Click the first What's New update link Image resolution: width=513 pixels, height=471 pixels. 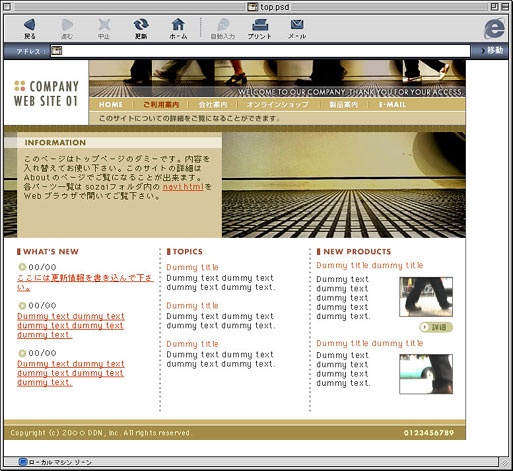(x=85, y=282)
